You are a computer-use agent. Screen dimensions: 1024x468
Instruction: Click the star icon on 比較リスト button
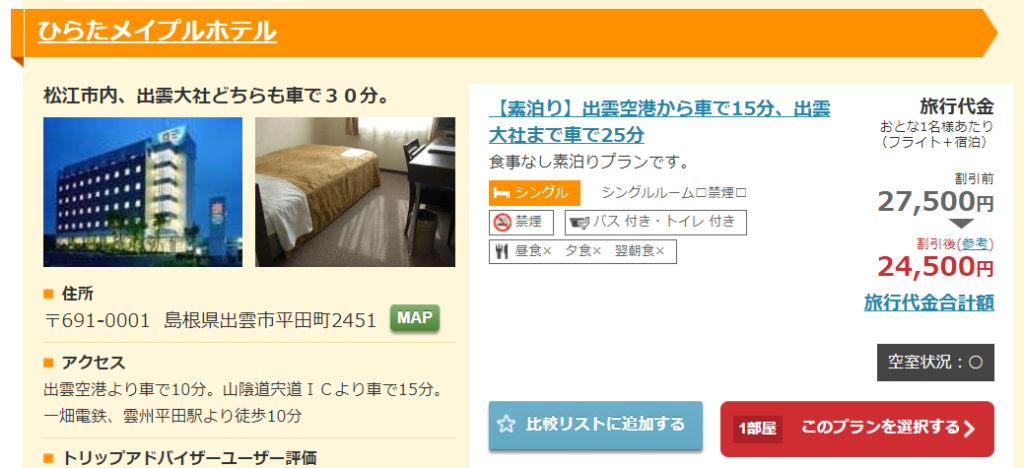click(506, 425)
